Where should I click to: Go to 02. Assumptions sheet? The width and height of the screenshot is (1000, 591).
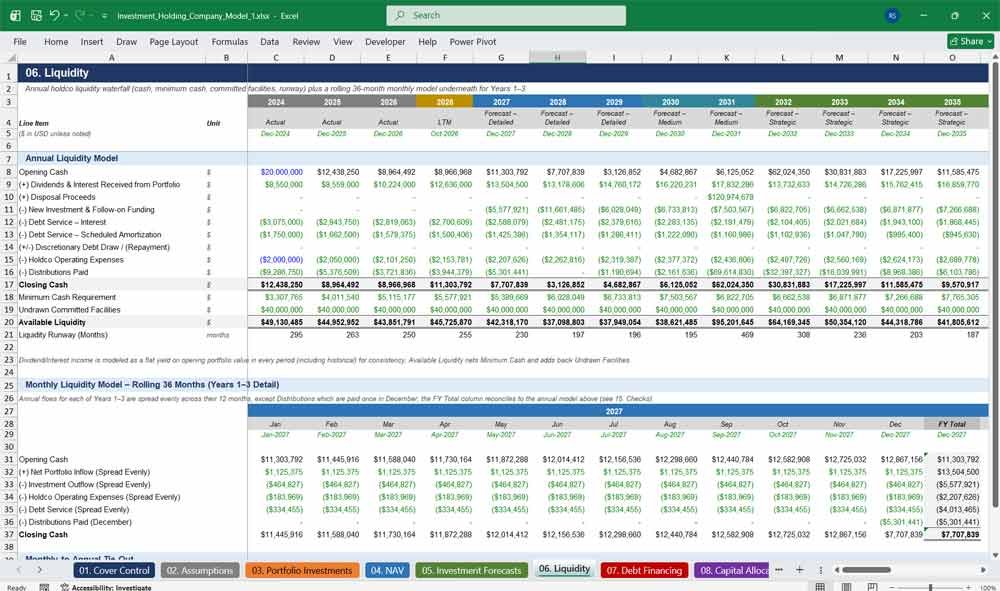(200, 570)
